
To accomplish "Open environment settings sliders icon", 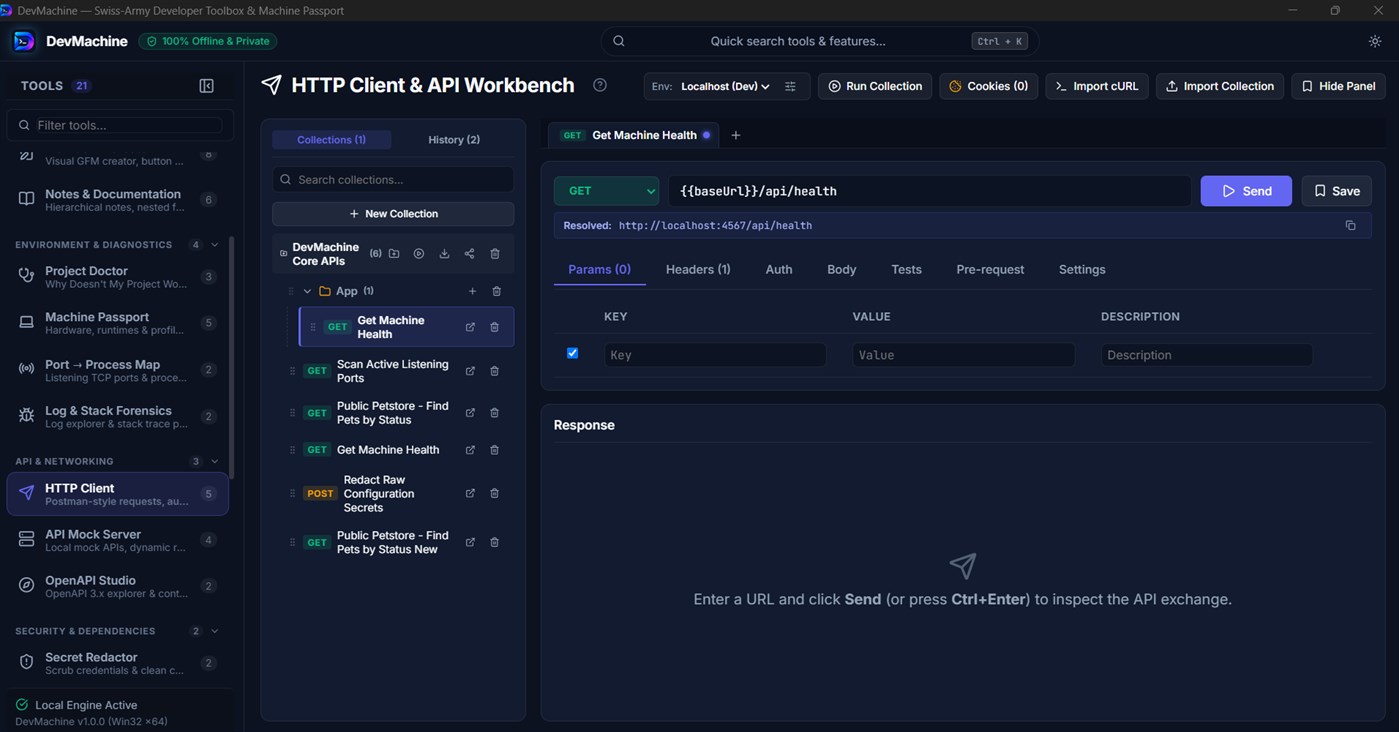I will [x=790, y=86].
